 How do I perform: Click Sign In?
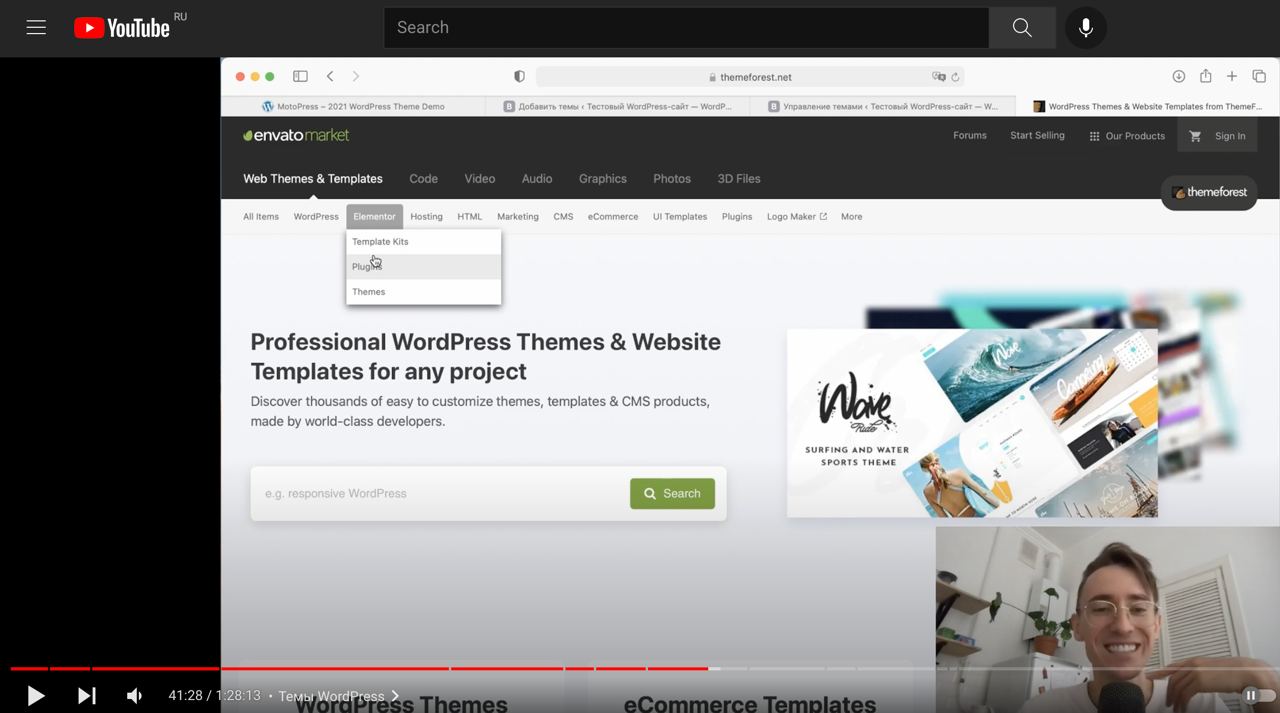click(x=1230, y=136)
